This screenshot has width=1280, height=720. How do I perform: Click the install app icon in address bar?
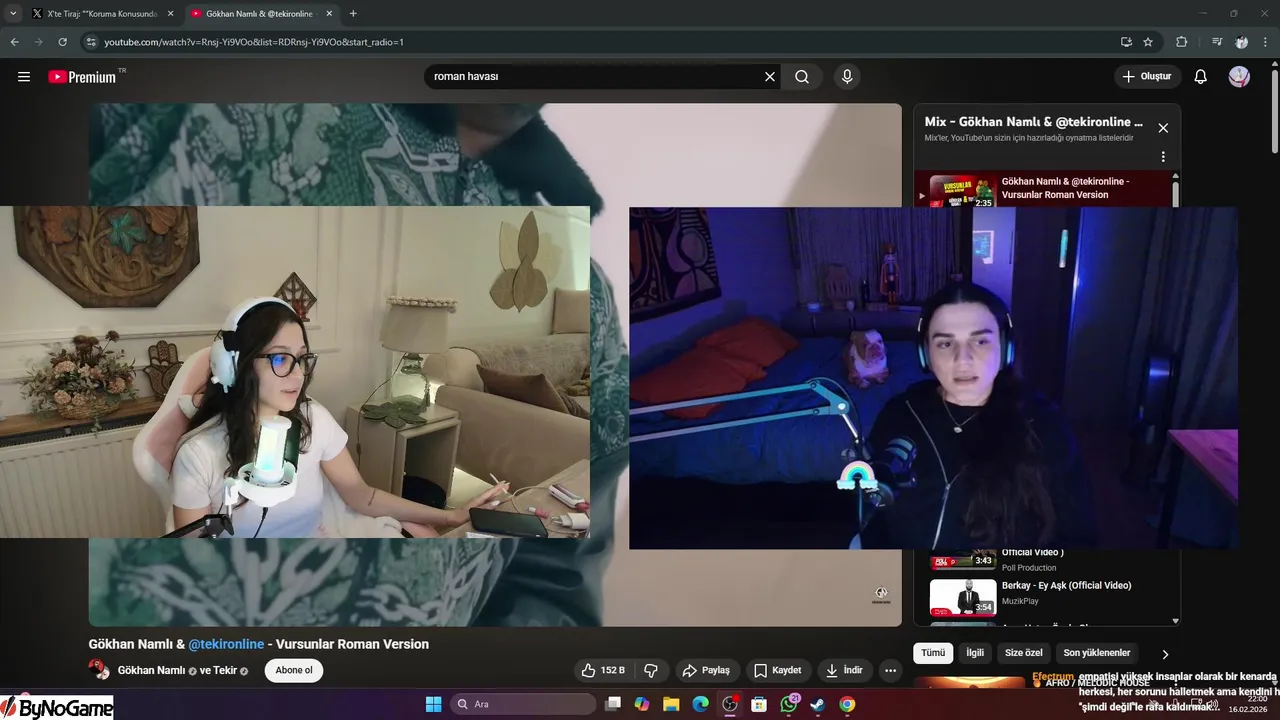1126,42
